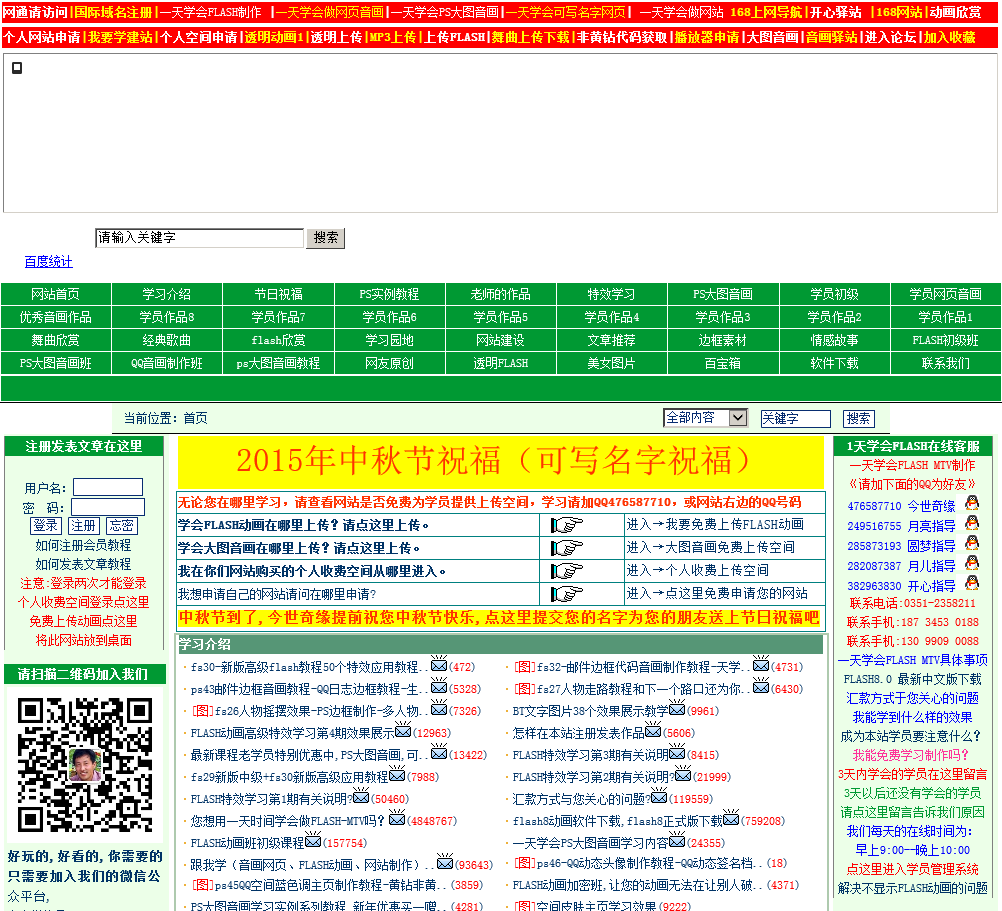The height and width of the screenshot is (911, 1002).
Task: Click envelope icon after fs32 邮件边框代码 entry
Action: pyautogui.click(x=761, y=664)
